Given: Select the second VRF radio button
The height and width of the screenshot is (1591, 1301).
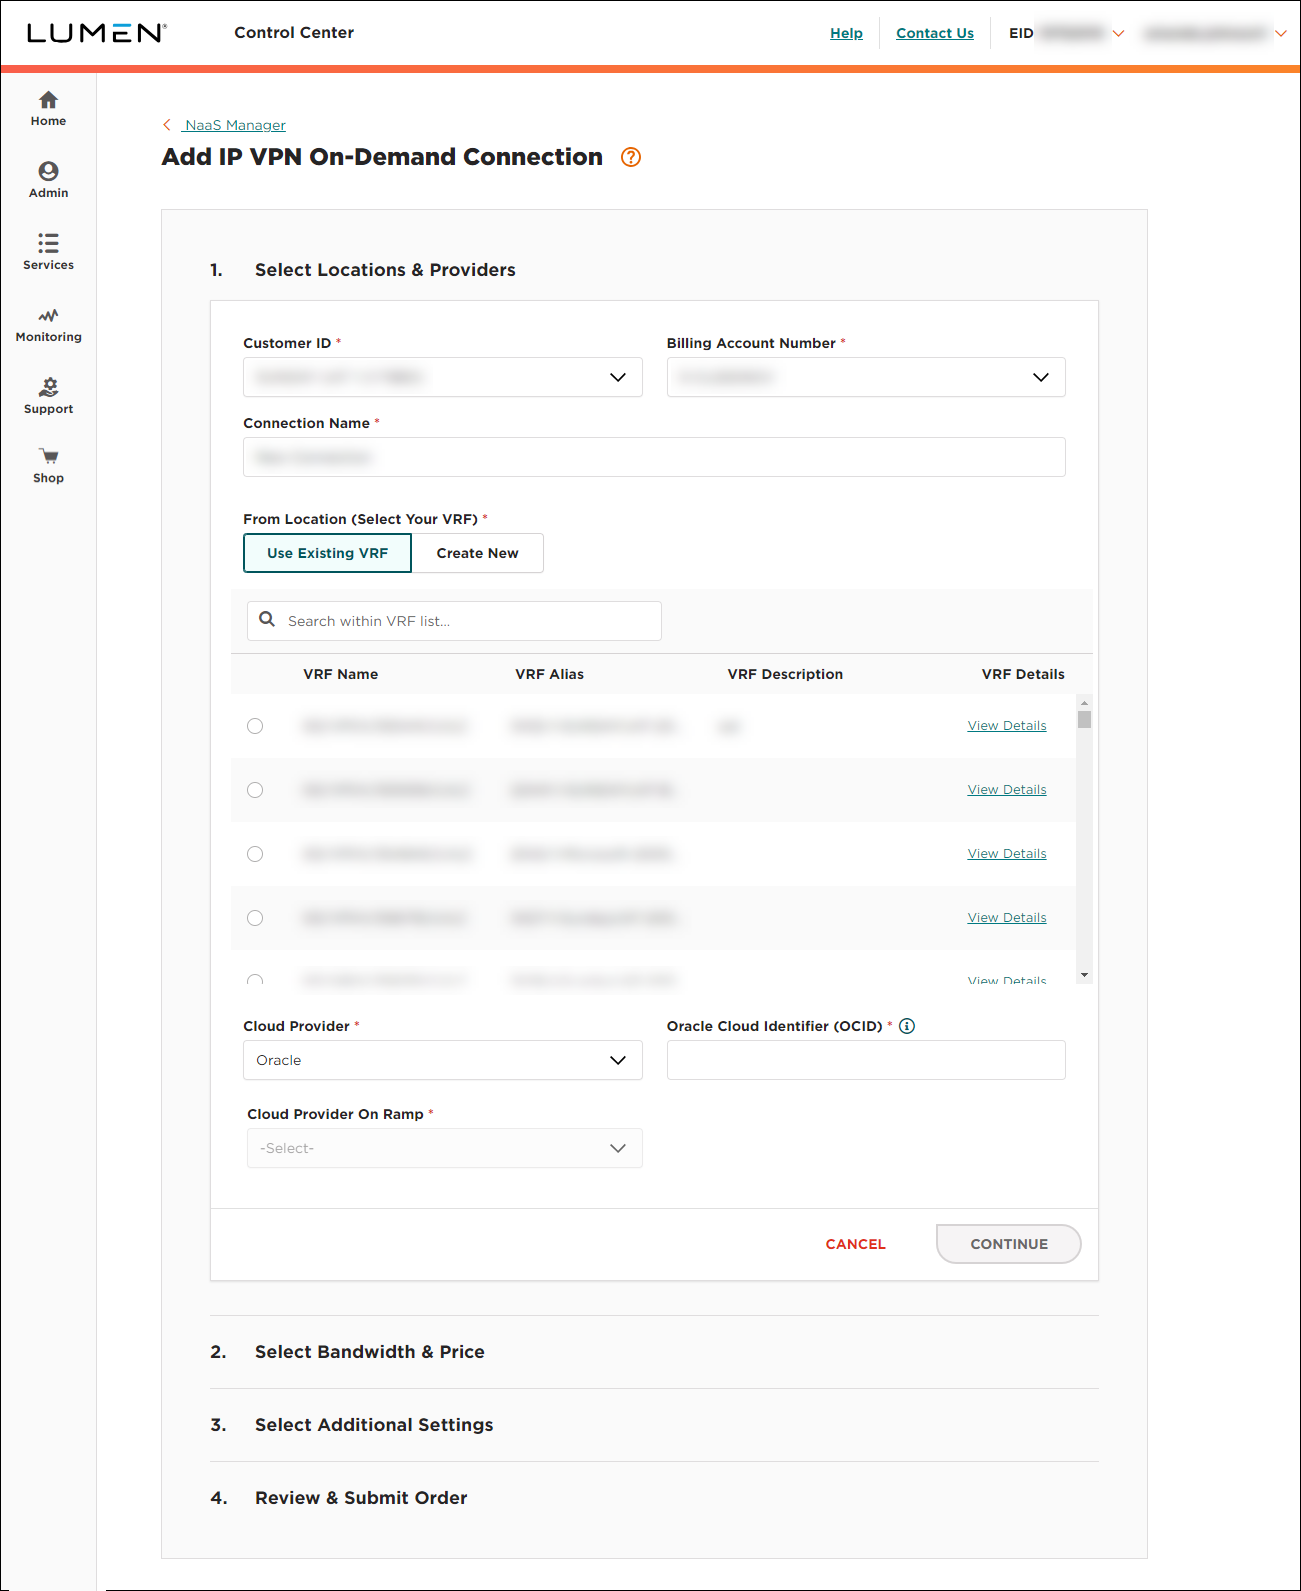Looking at the screenshot, I should pyautogui.click(x=255, y=790).
